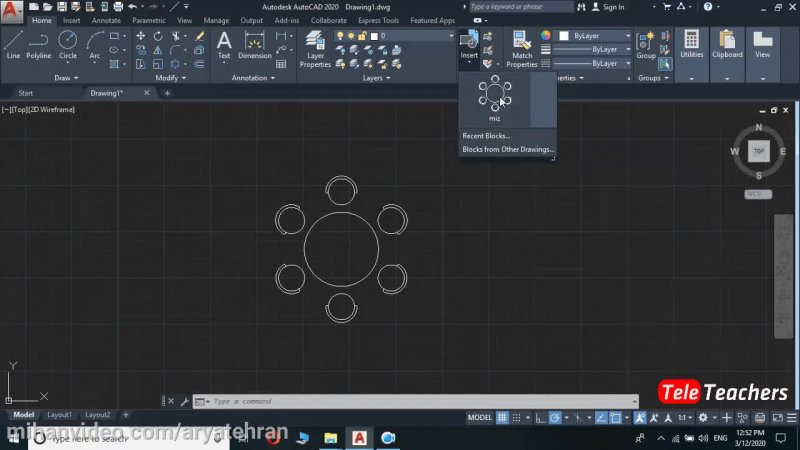Click the Copy tool in Modify panel
The width and height of the screenshot is (800, 450).
point(141,50)
